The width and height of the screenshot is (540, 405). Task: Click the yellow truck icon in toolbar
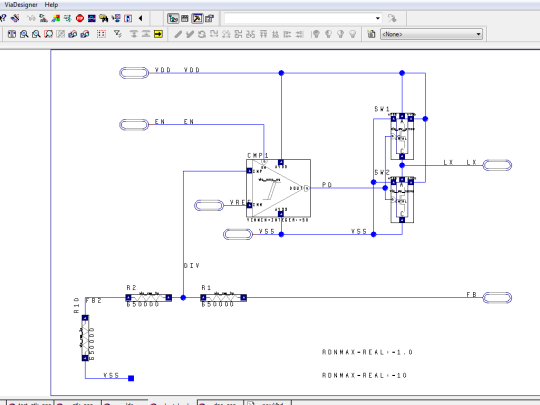pos(104,18)
